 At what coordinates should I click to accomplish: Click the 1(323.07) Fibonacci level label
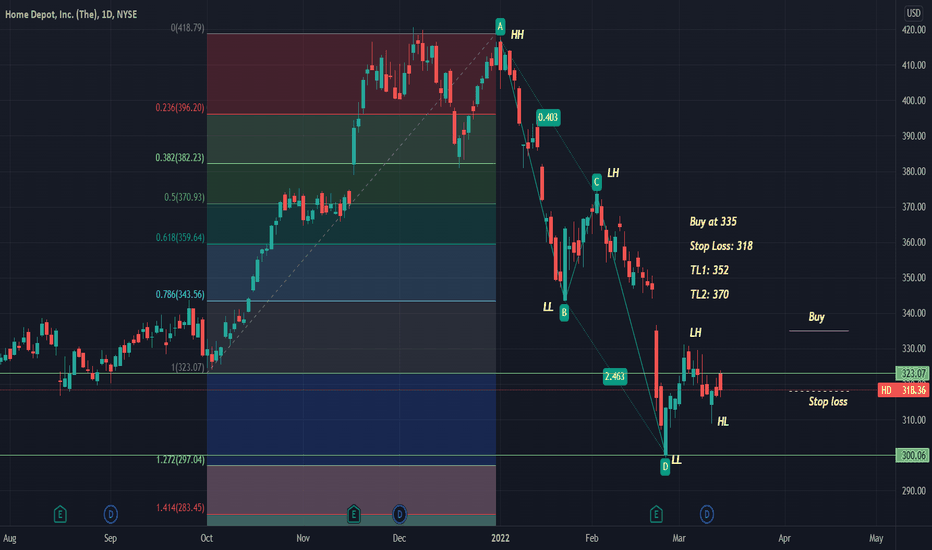click(x=188, y=367)
